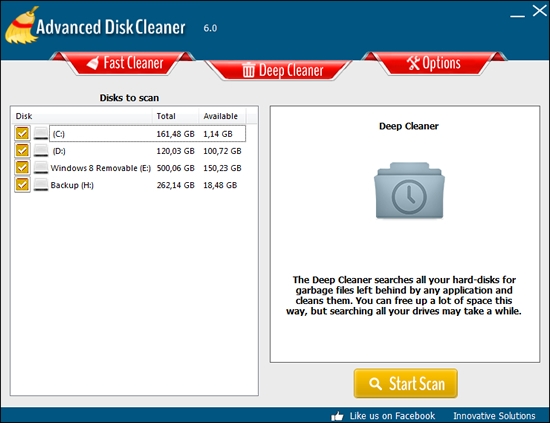Open the Innovative Solutions link
The width and height of the screenshot is (550, 423).
click(x=494, y=416)
